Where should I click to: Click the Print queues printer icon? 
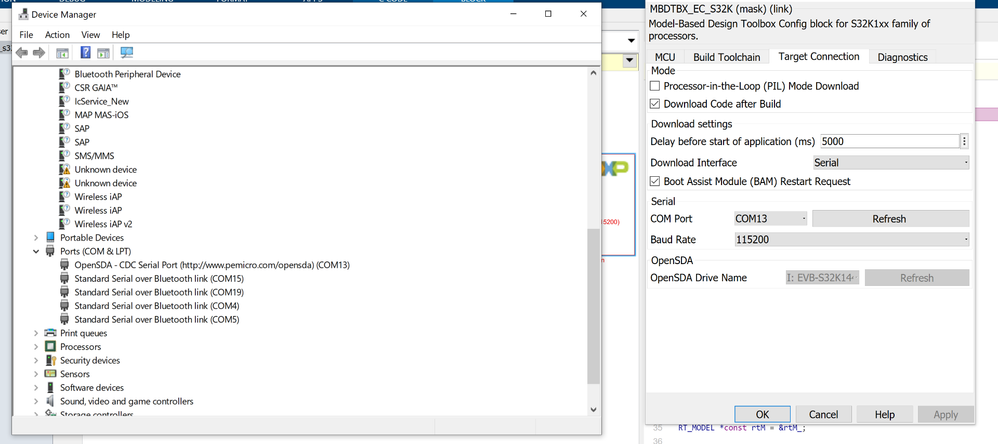[x=50, y=333]
